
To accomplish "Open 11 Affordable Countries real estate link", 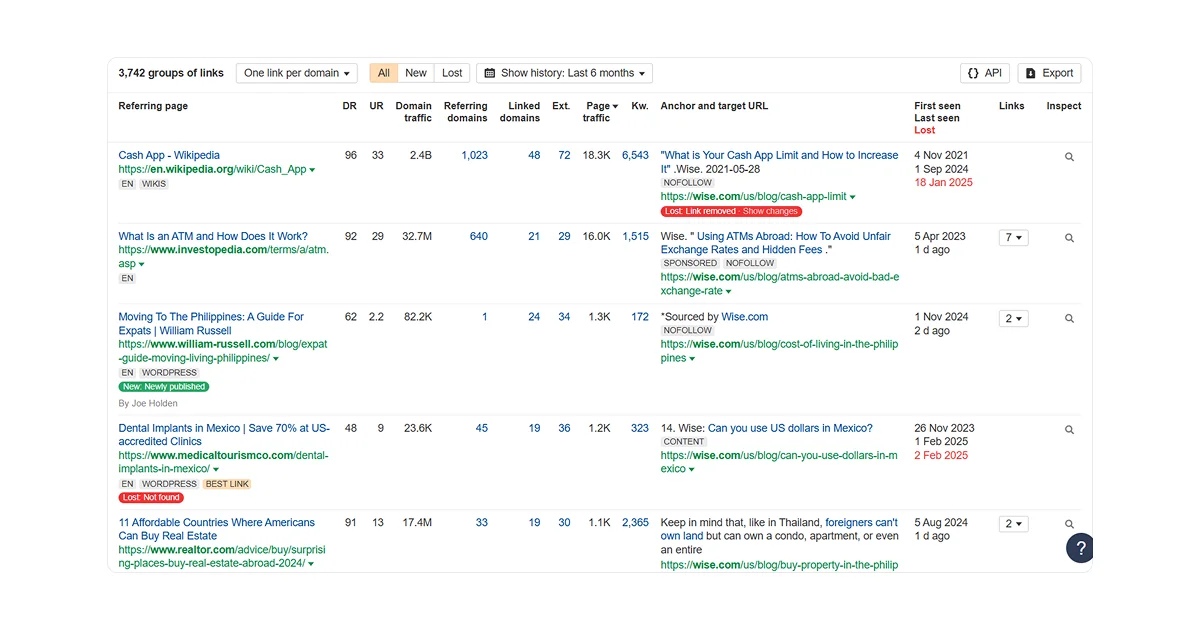I will (x=216, y=529).
